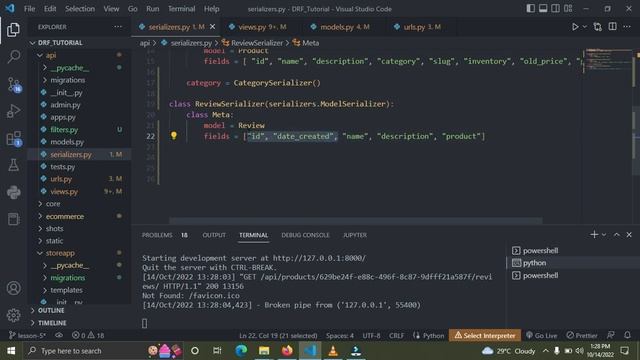Open the Testing flask view
Viewport: 640px width, 360px height.
pyautogui.click(x=13, y=165)
